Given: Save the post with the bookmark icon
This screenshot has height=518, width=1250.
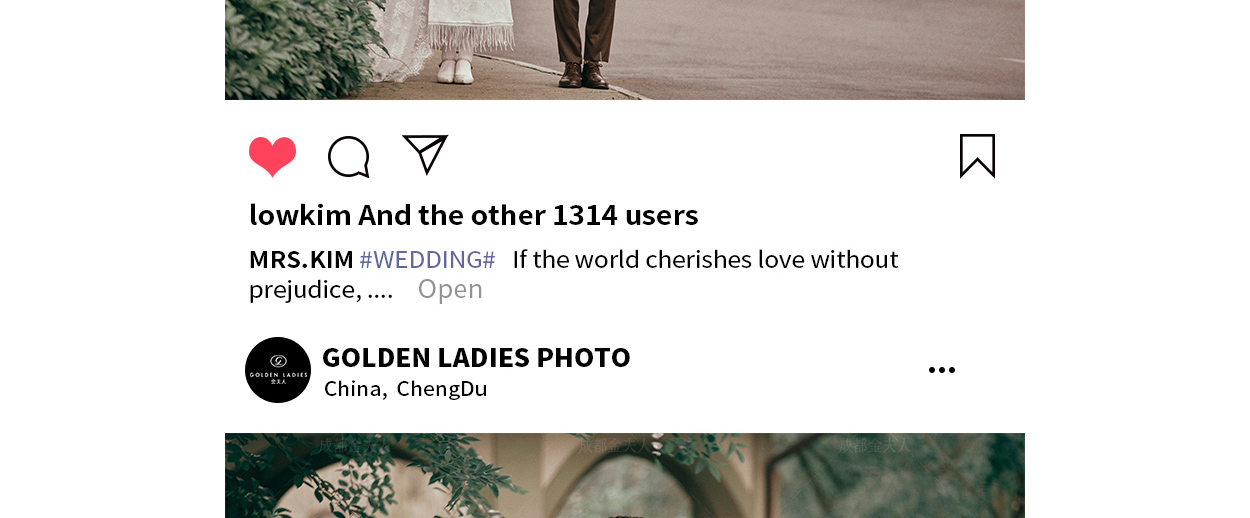Looking at the screenshot, I should pos(977,156).
